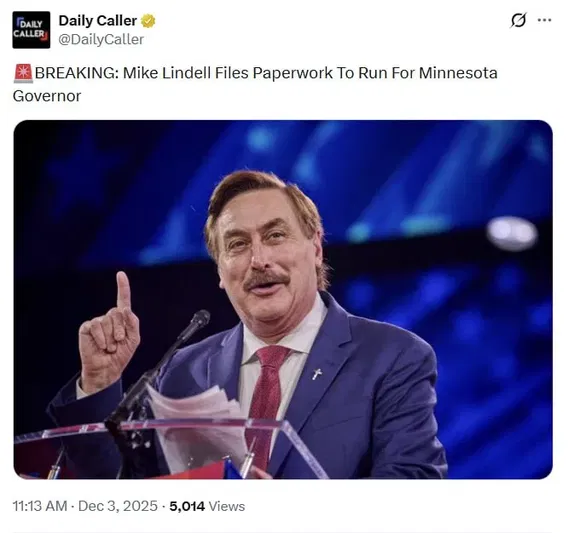Open the three-dot more options menu
Screen dimensions: 568x533
tap(544, 20)
